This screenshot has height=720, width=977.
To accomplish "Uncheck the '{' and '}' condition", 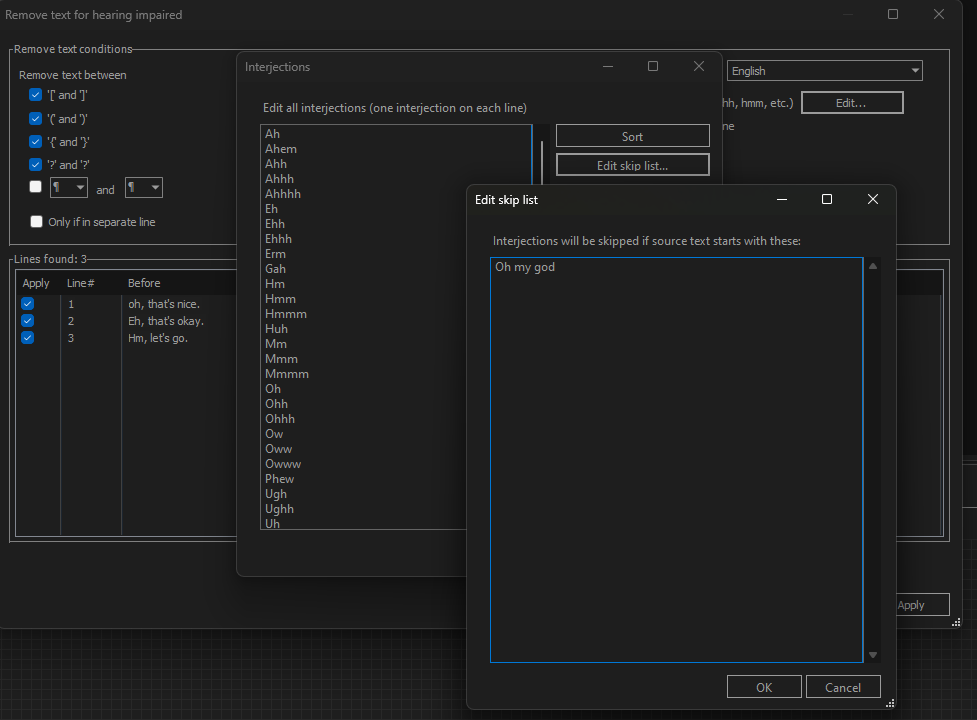I will coord(33,141).
